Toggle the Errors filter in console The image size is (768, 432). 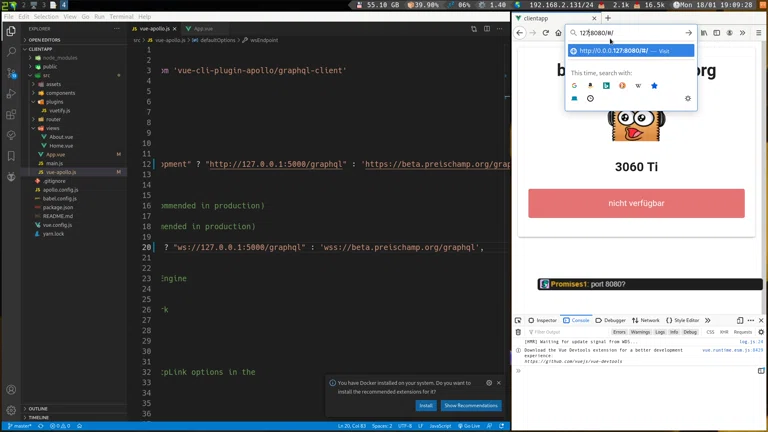[x=619, y=332]
